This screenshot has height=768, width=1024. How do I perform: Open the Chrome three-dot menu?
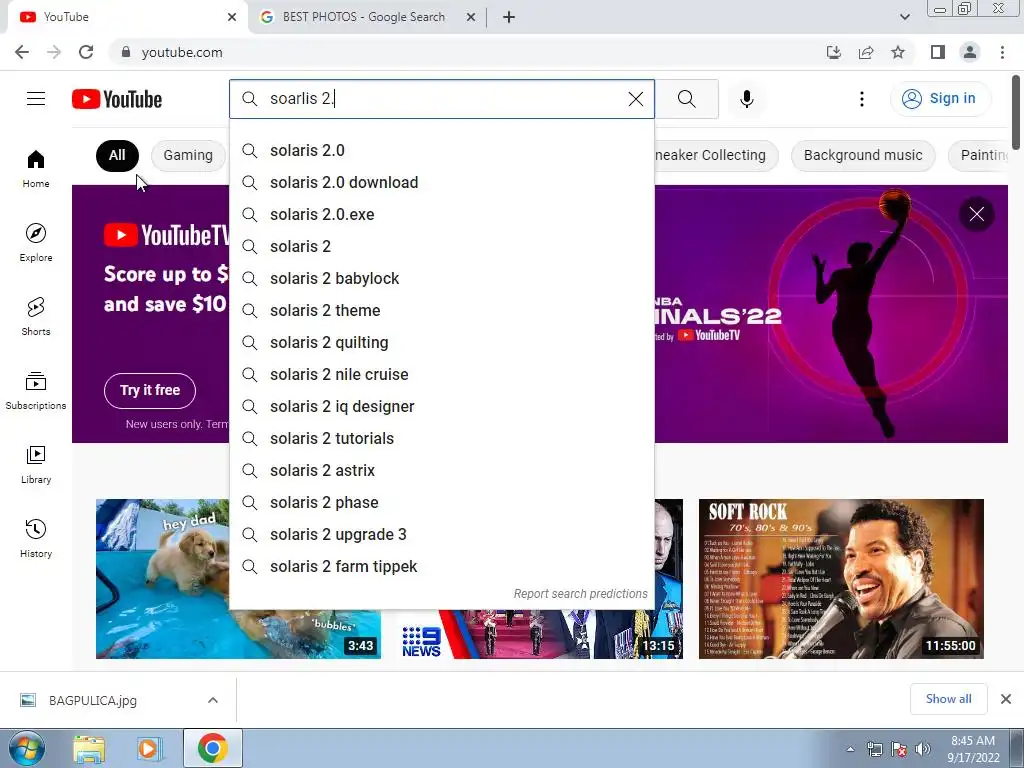[1002, 52]
